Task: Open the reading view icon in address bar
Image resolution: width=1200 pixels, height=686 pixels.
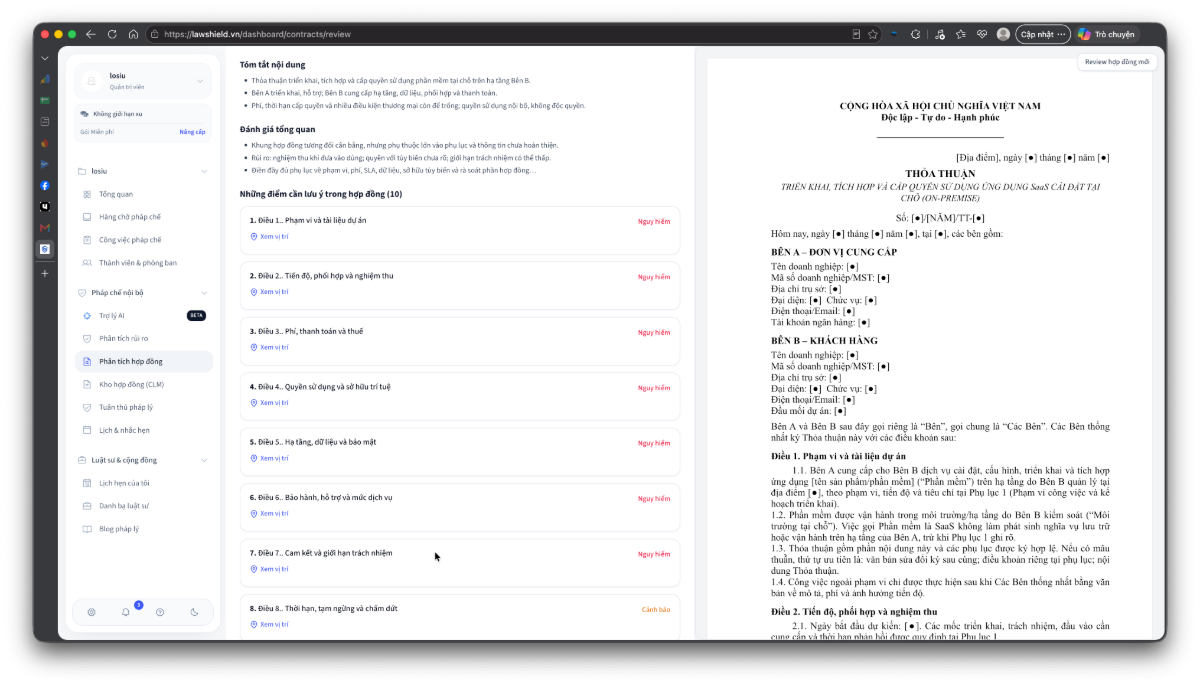Action: coord(855,34)
